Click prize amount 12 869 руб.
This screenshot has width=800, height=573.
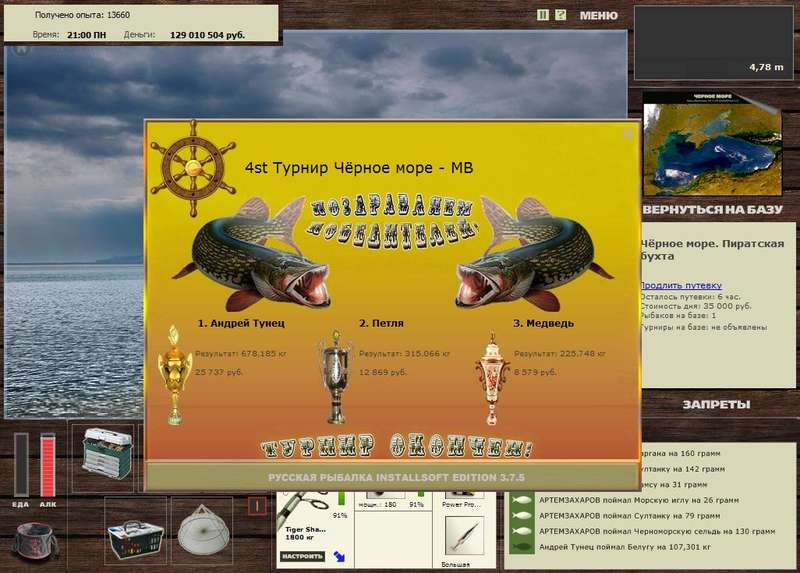coord(383,372)
